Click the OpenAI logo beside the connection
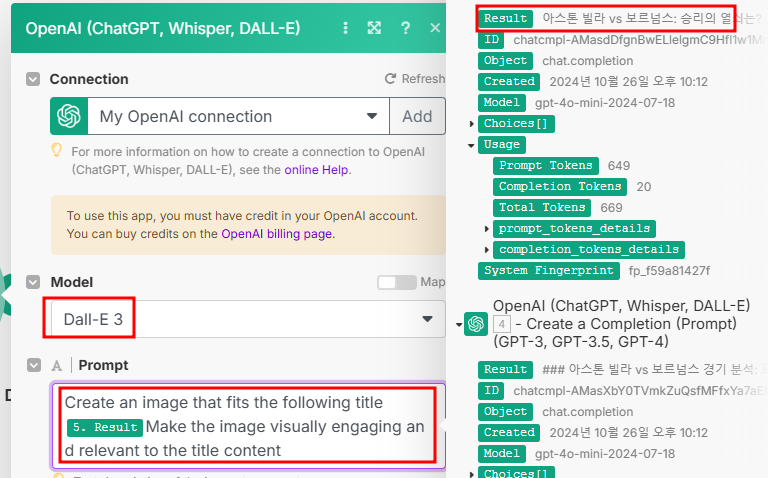This screenshot has height=478, width=768. tap(69, 116)
